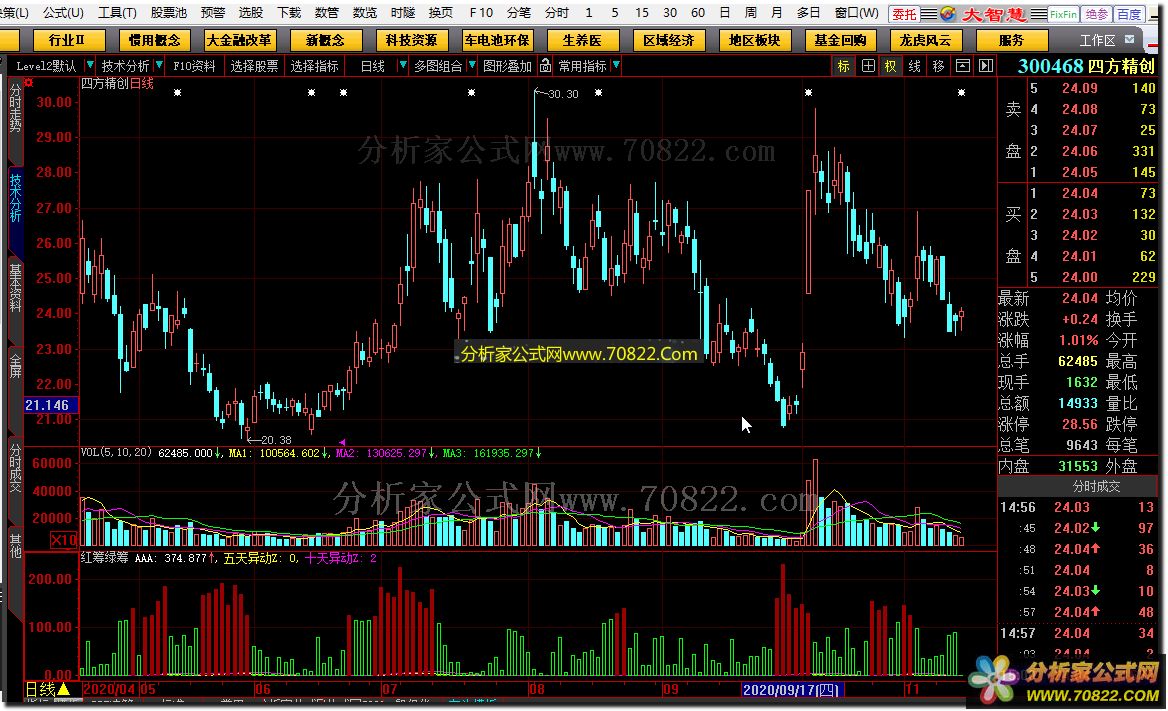Open the 工具(T) menu

(x=118, y=13)
